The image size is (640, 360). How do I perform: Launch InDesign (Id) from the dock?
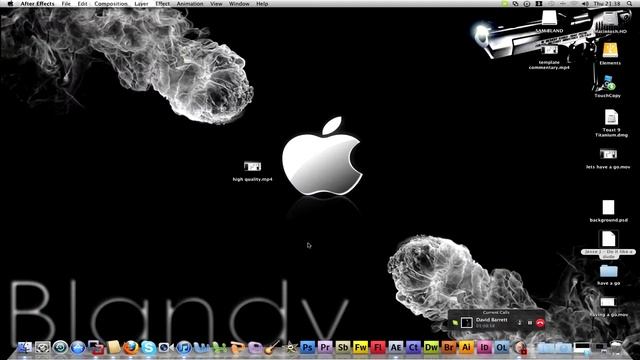[x=484, y=347]
